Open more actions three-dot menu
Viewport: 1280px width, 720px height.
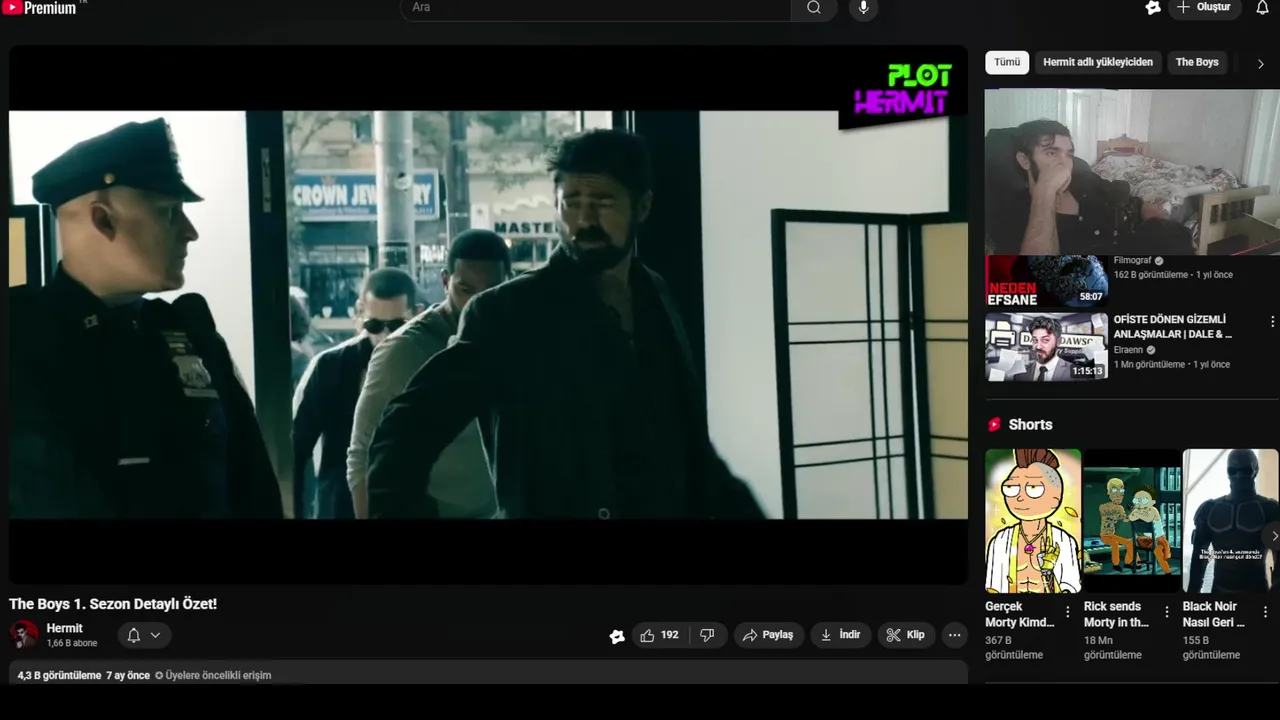(954, 635)
